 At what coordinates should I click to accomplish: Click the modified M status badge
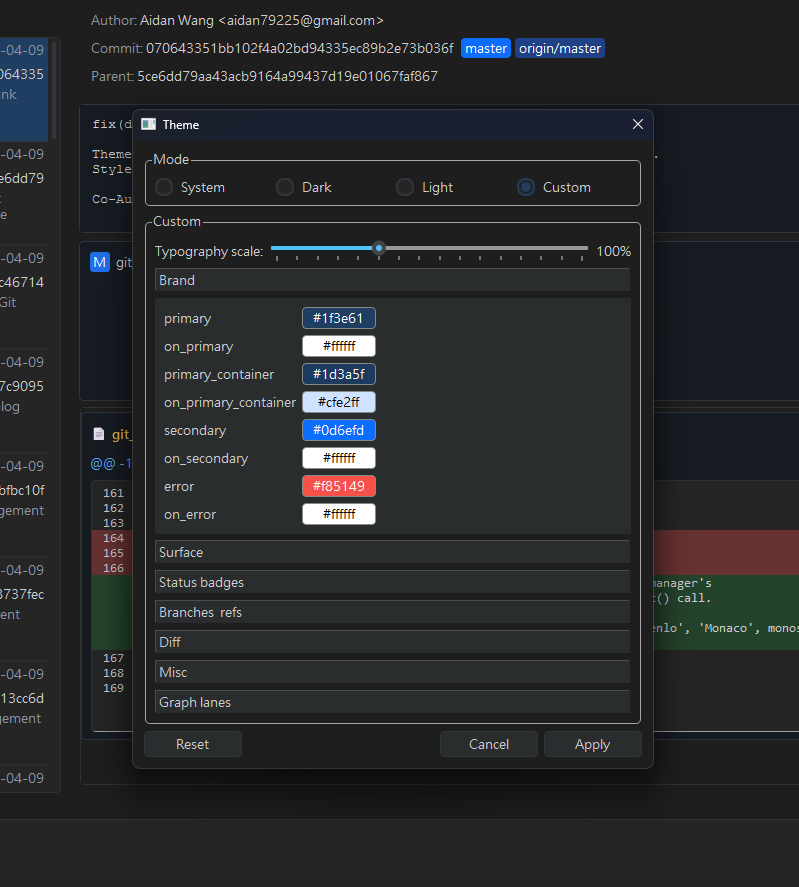(100, 262)
